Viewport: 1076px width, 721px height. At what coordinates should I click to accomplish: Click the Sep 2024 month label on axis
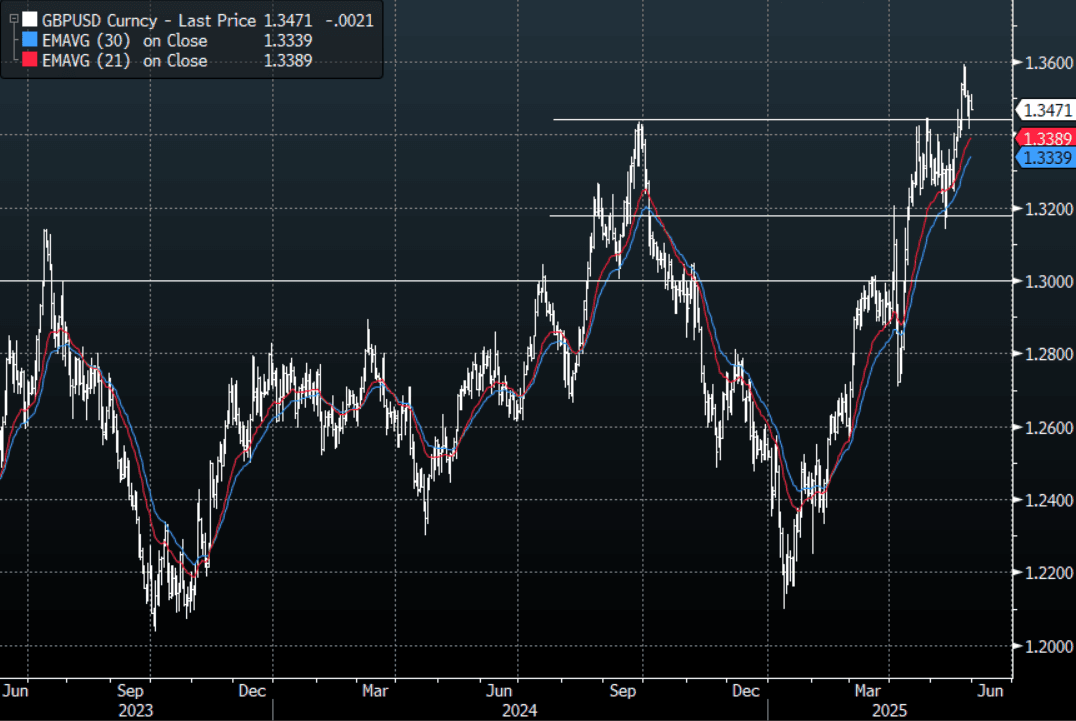624,690
